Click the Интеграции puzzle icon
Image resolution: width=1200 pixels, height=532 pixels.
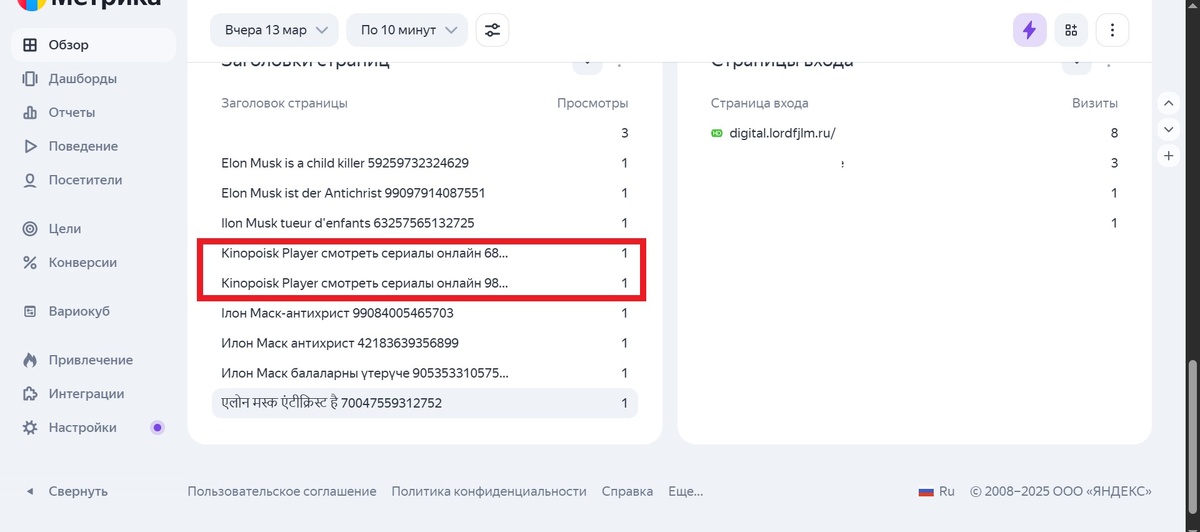[30, 394]
